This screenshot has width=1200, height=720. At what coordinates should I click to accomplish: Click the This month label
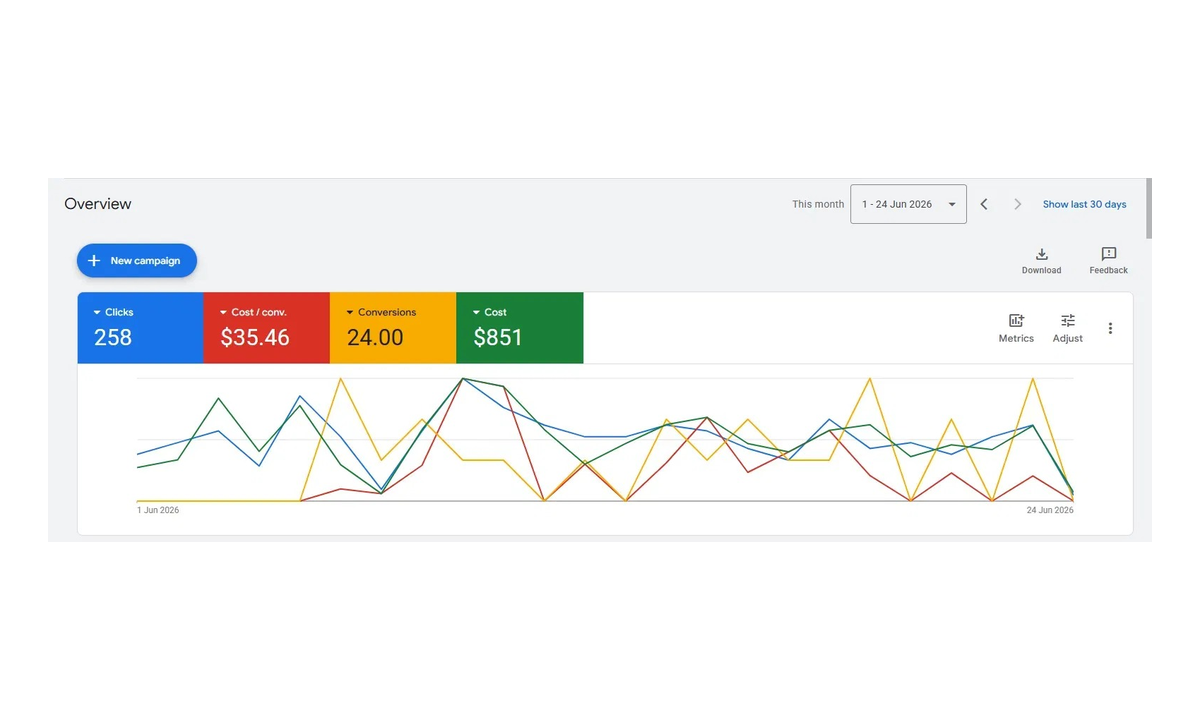point(818,204)
